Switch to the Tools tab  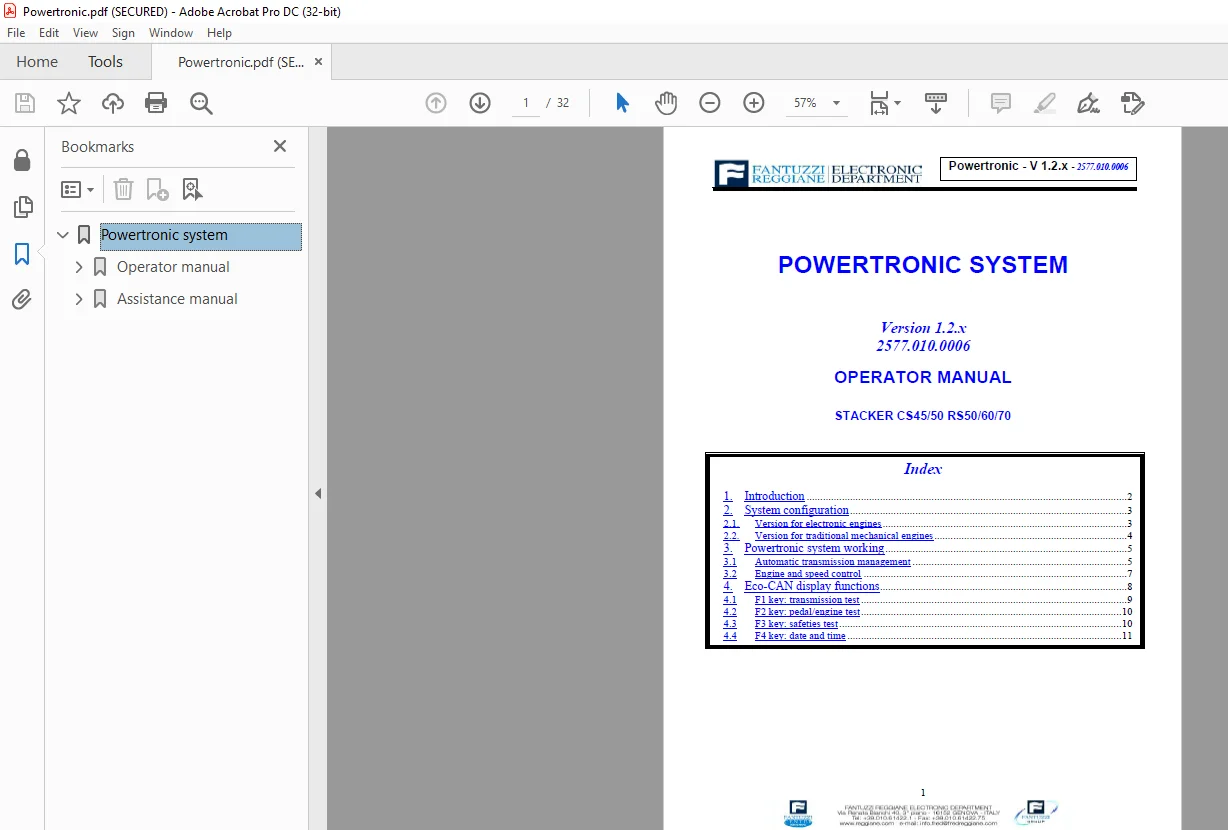point(105,62)
